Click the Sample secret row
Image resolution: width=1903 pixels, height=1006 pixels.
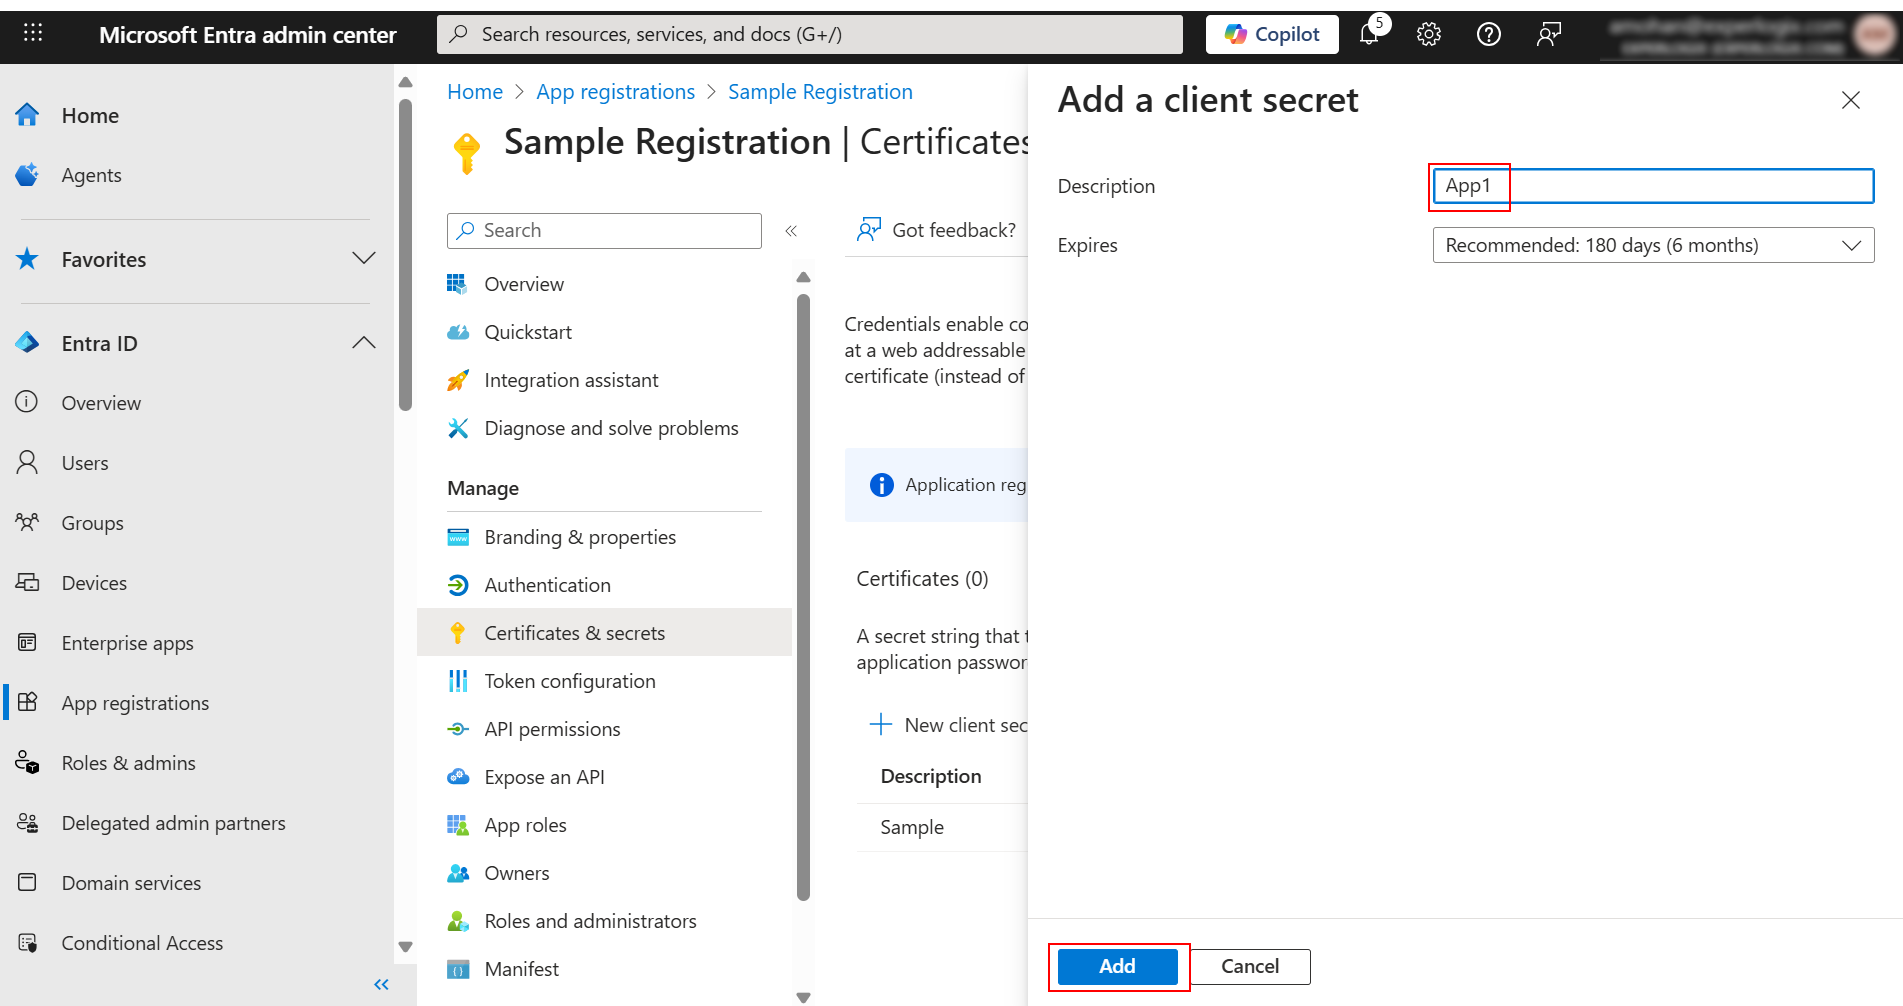pos(942,827)
